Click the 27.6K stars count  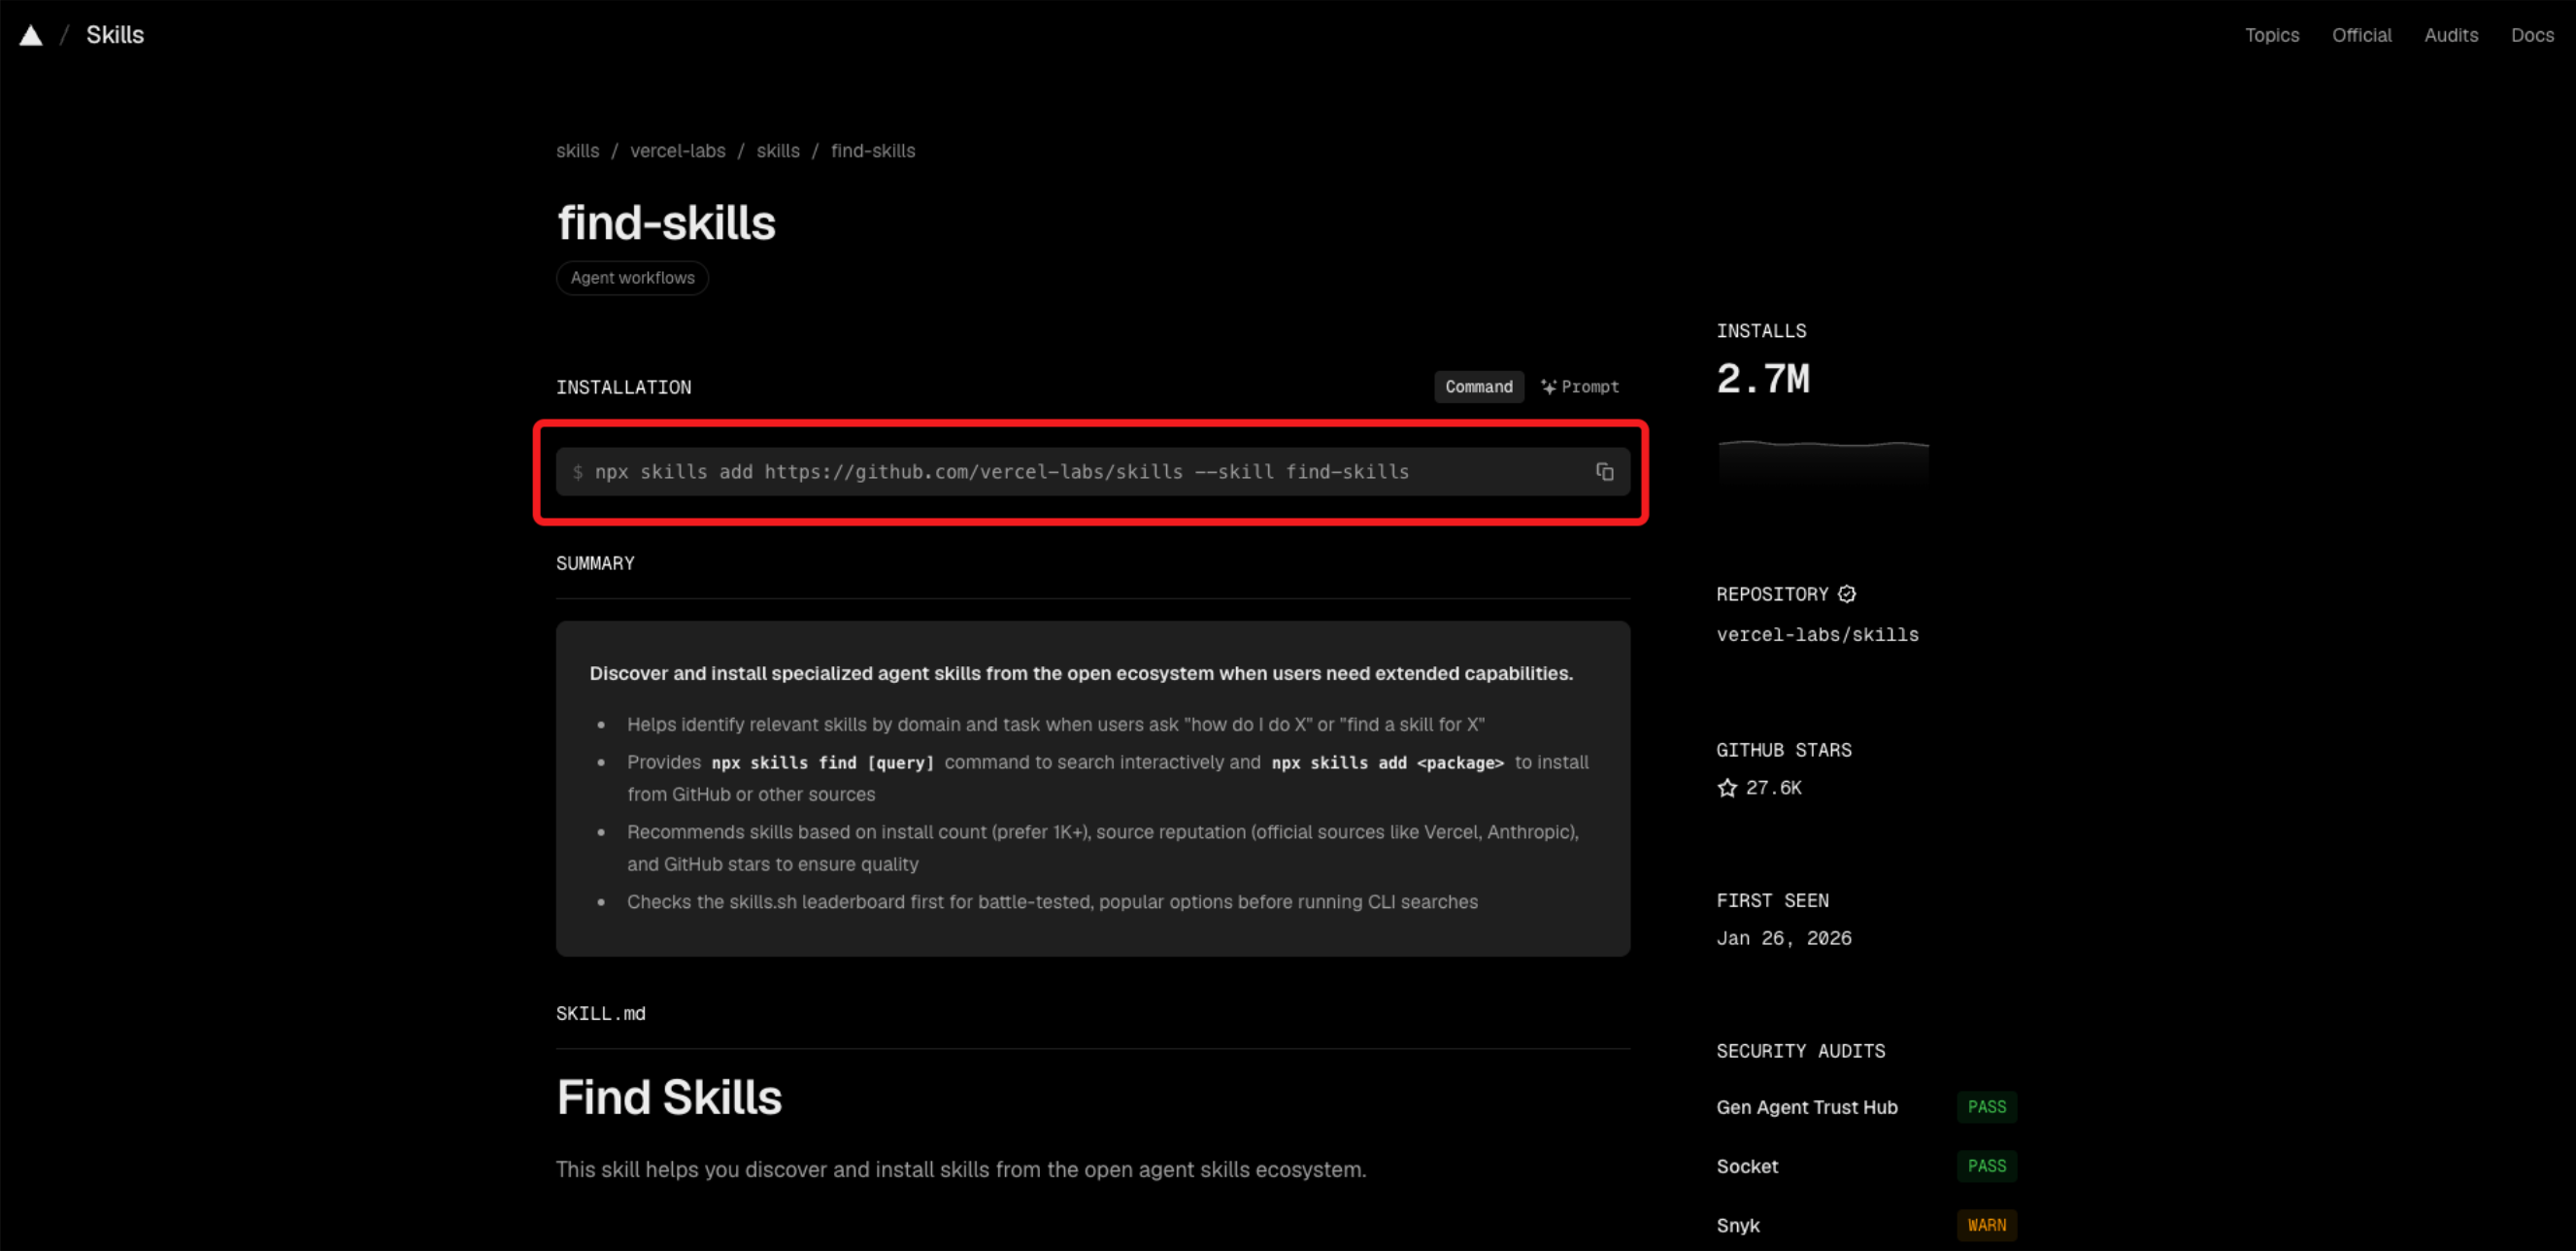pyautogui.click(x=1773, y=788)
